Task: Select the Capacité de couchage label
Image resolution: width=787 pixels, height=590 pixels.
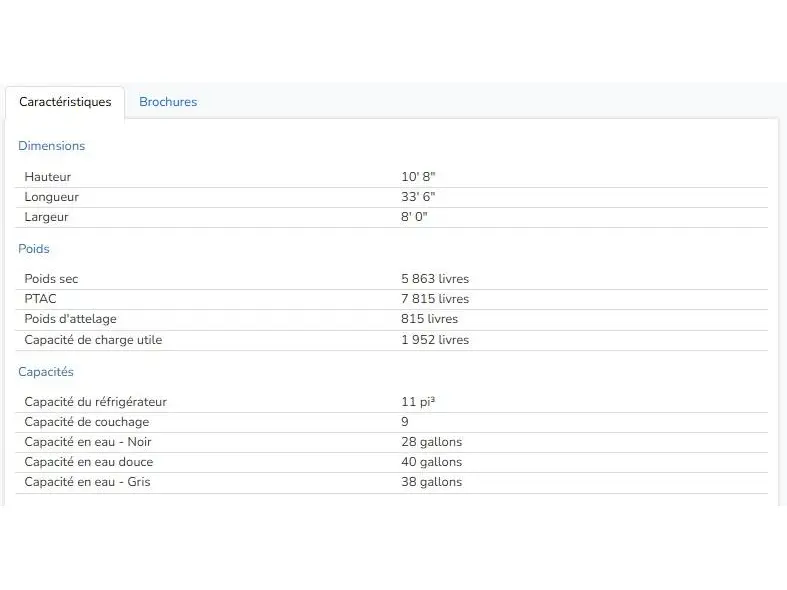Action: [87, 422]
